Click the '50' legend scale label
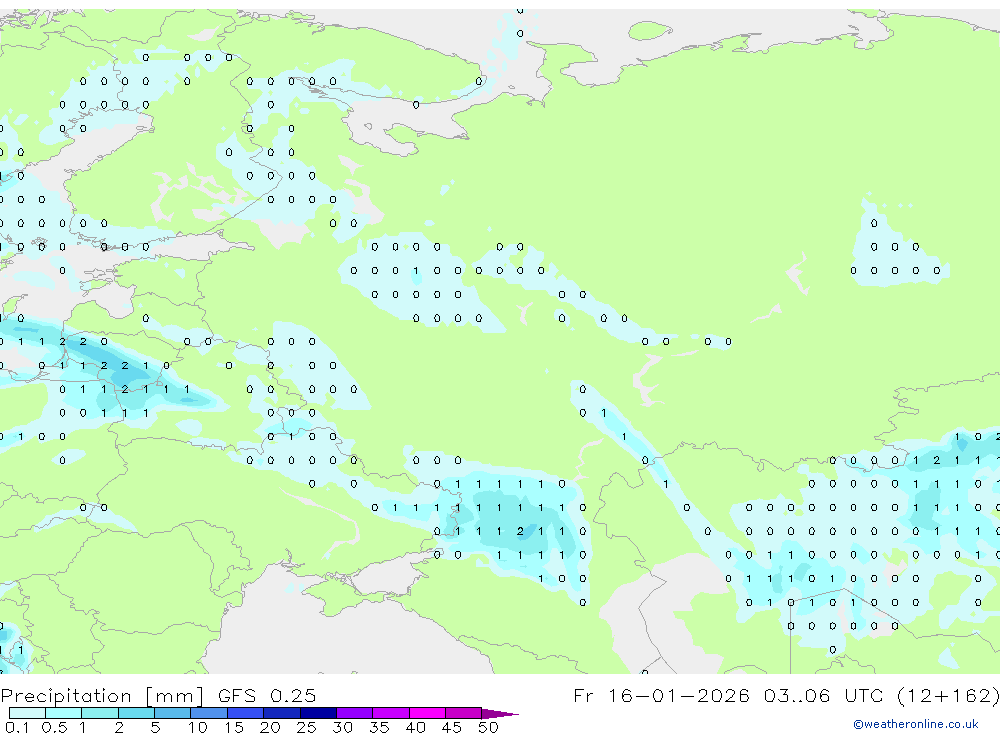The height and width of the screenshot is (733, 1000). [488, 727]
